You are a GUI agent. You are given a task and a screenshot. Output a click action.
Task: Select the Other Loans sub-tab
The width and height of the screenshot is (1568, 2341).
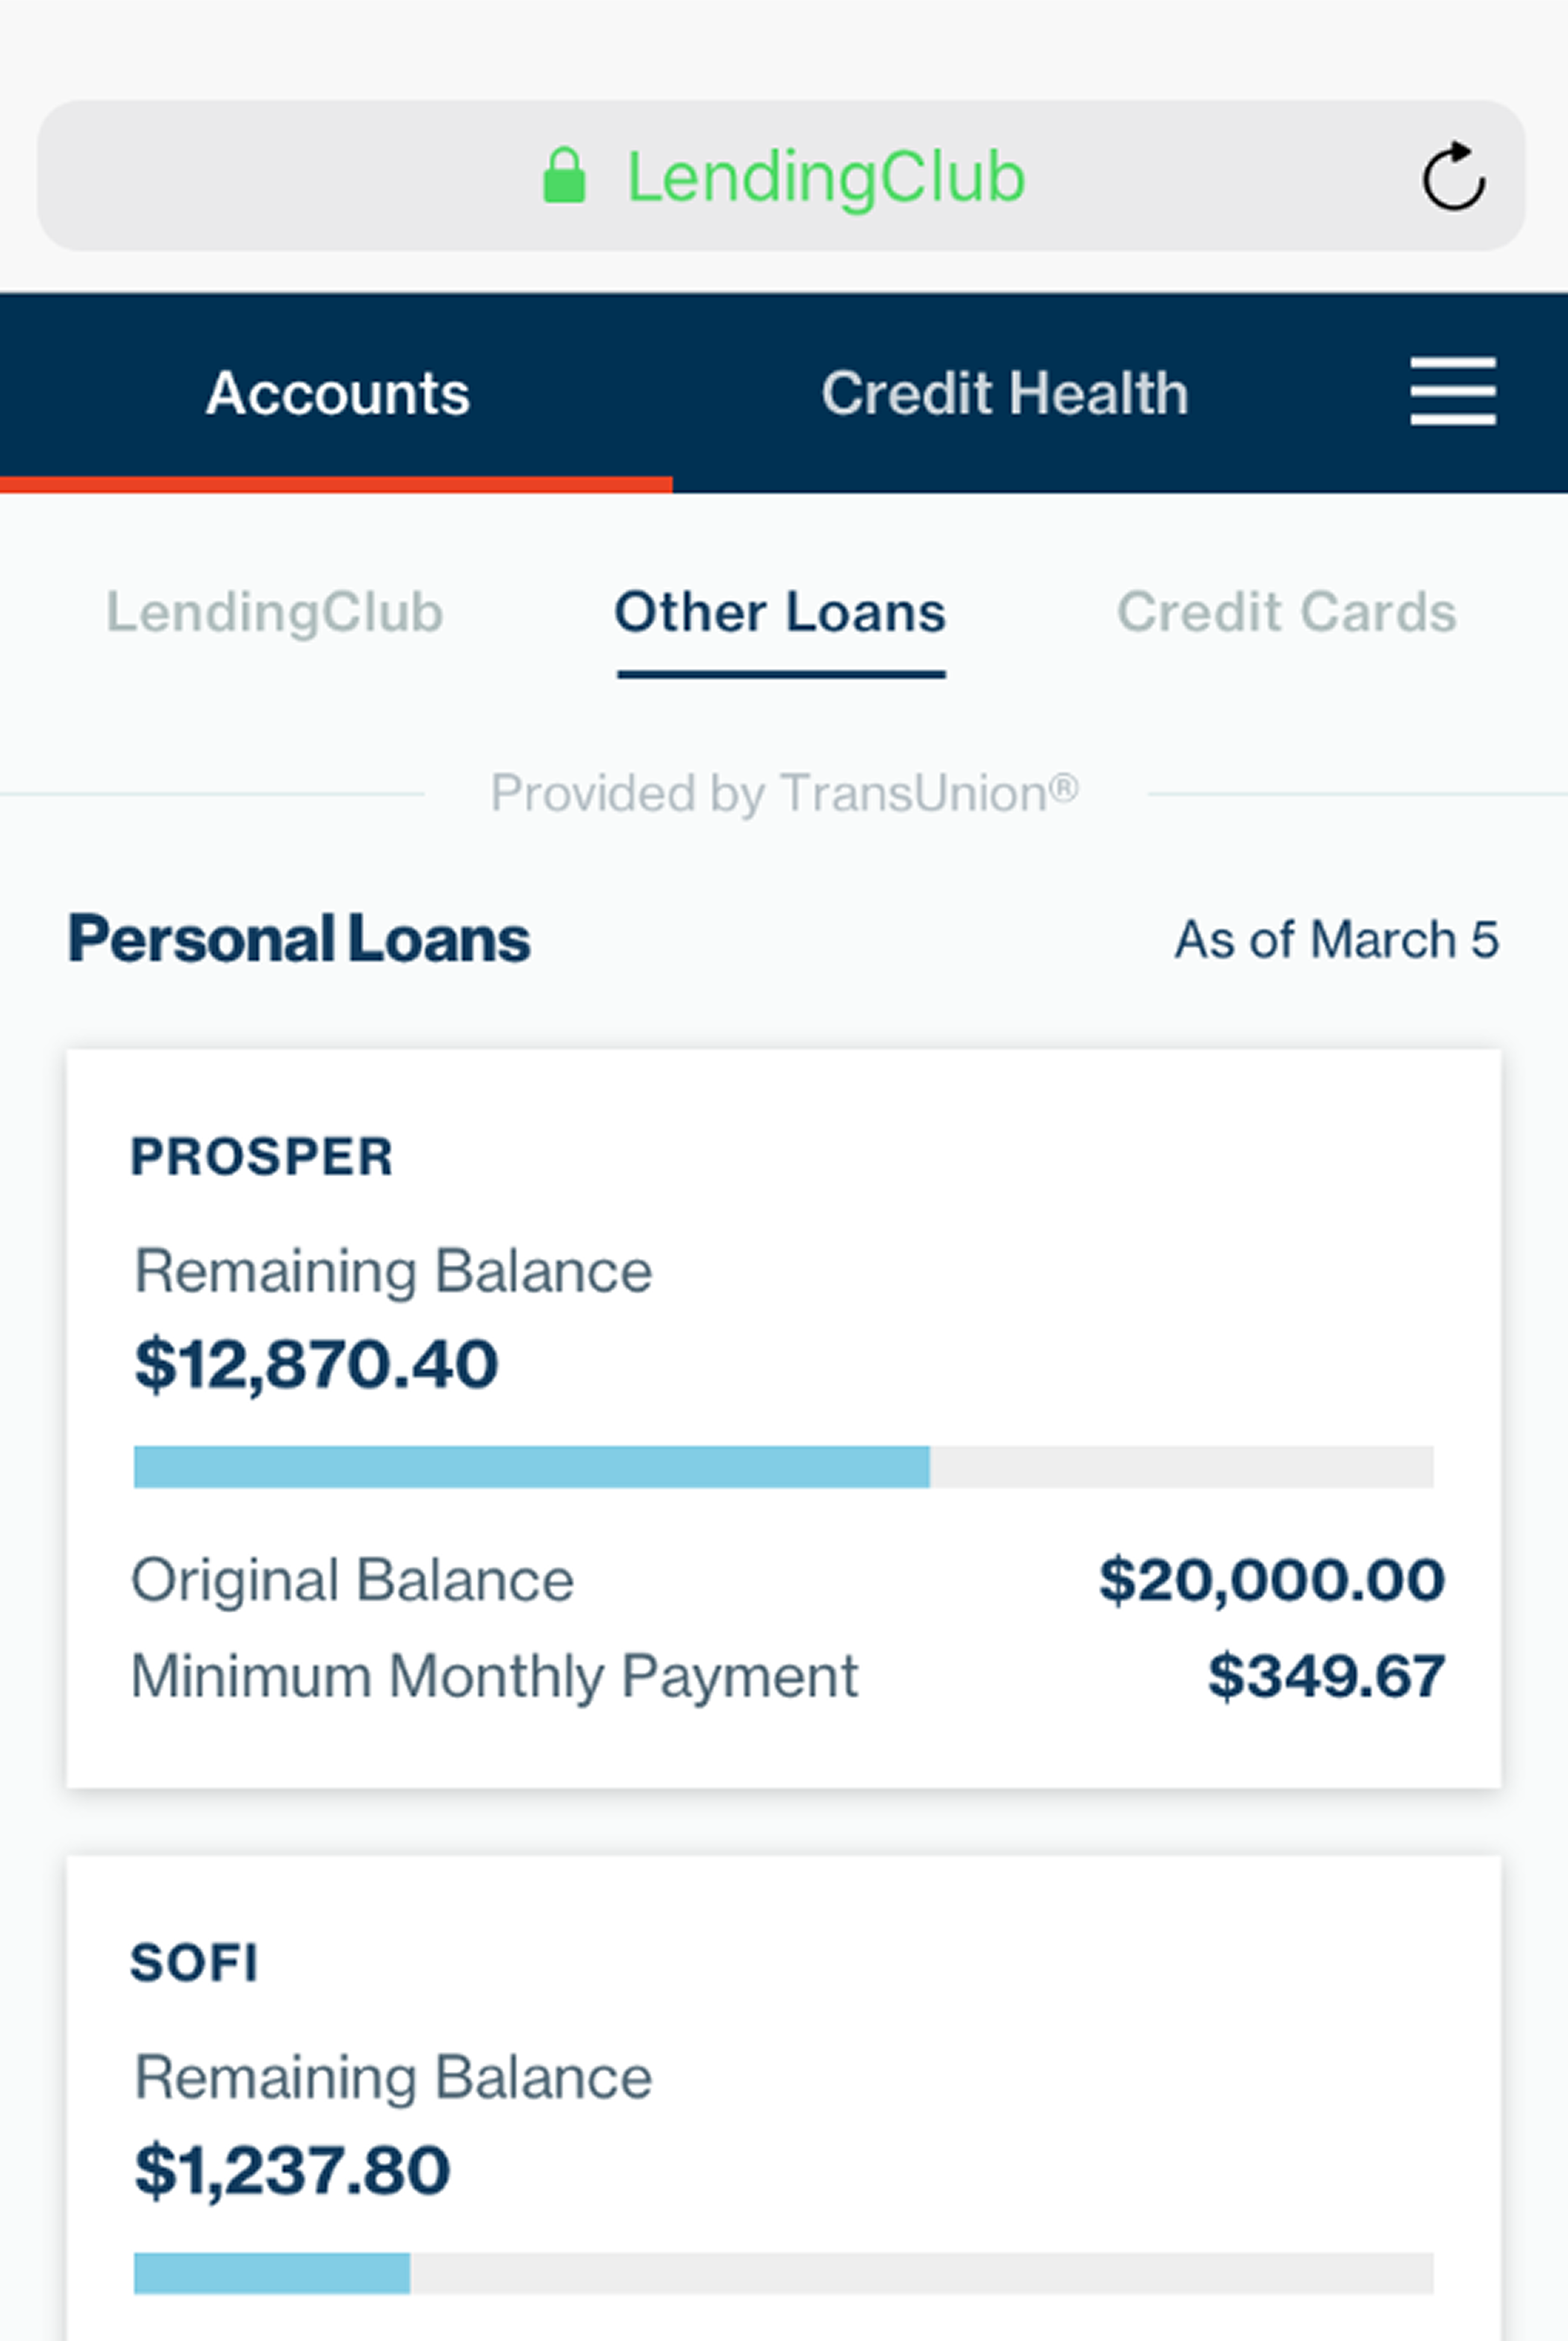[x=780, y=612]
